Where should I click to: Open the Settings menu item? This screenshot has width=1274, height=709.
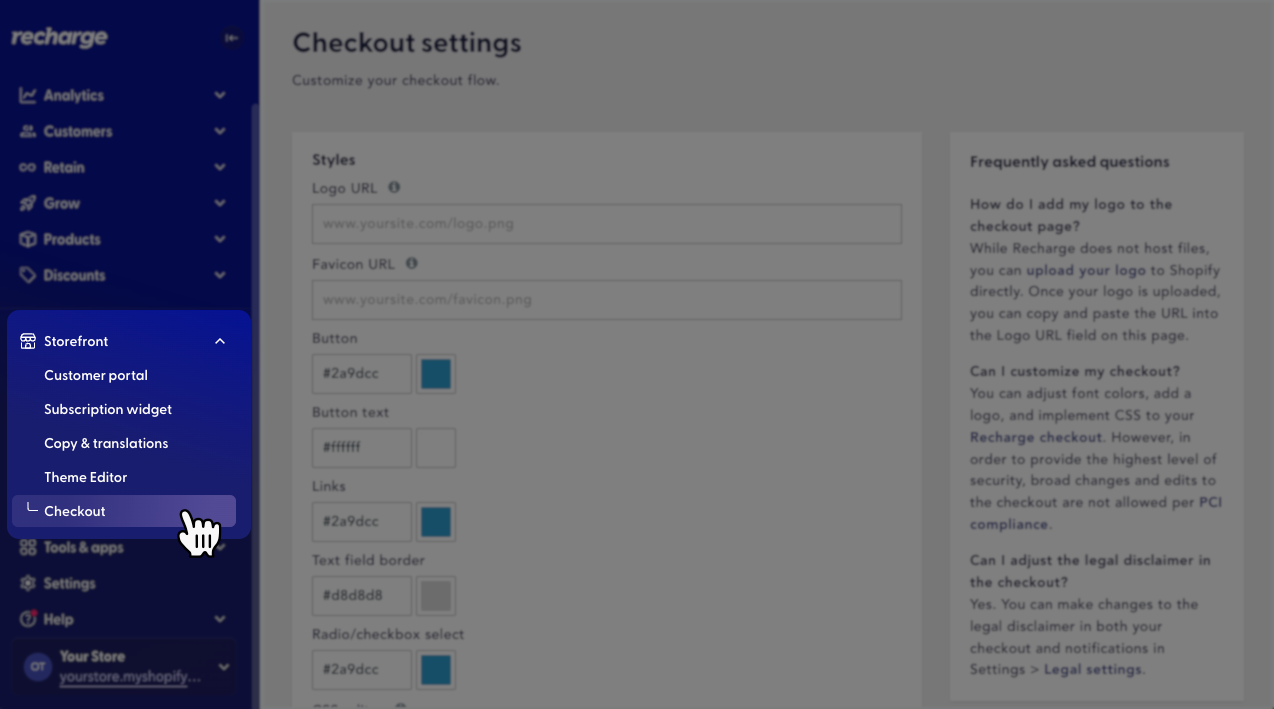pos(70,584)
